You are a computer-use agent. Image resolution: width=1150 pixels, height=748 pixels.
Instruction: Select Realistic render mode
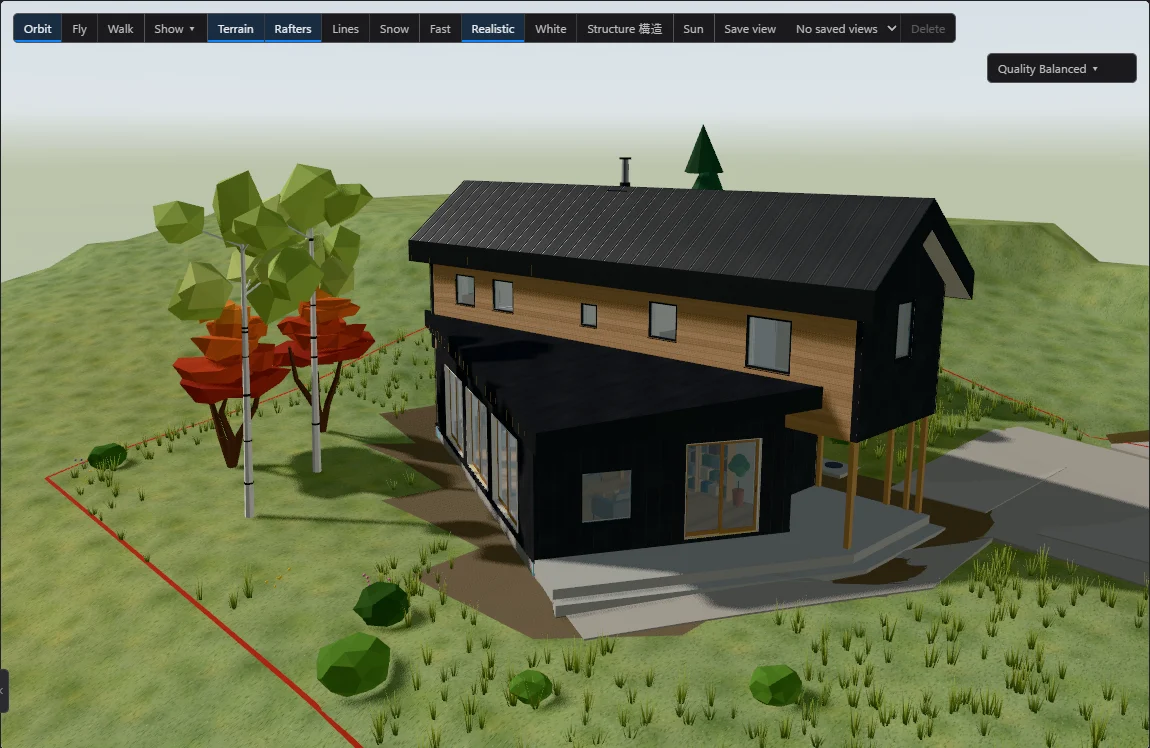[493, 29]
